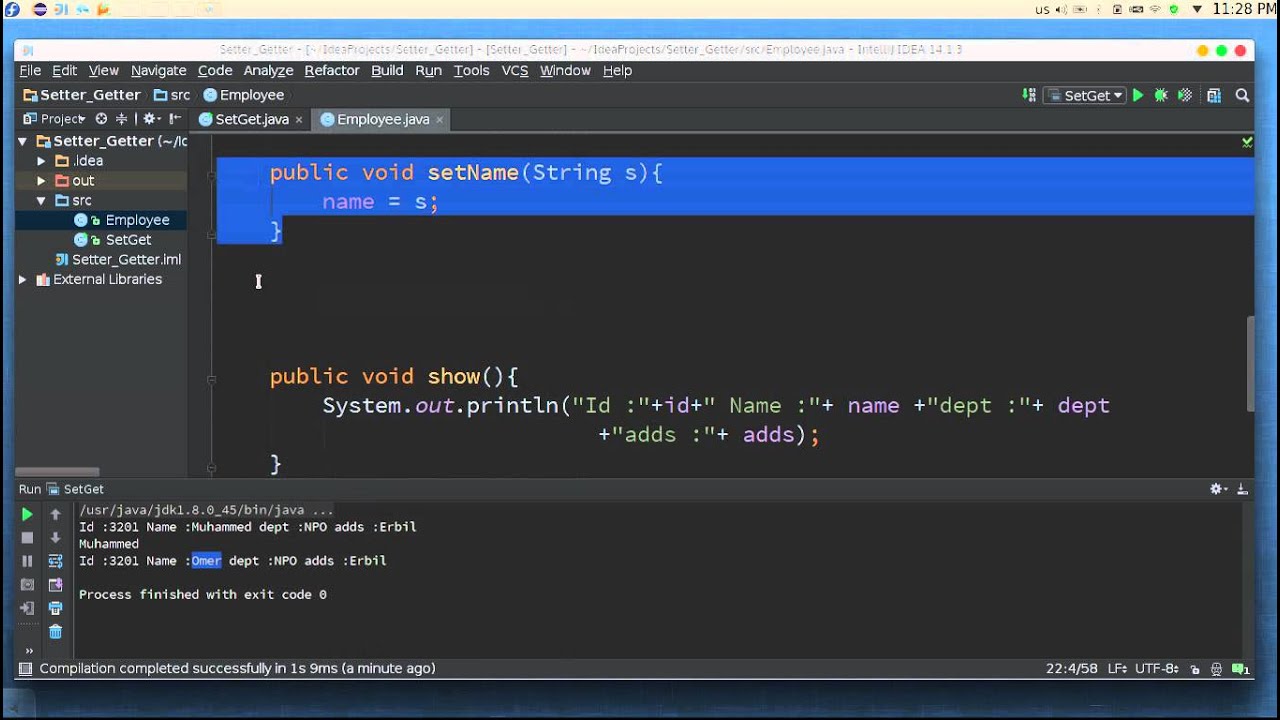Open the File menu
This screenshot has height=720, width=1280.
(30, 70)
